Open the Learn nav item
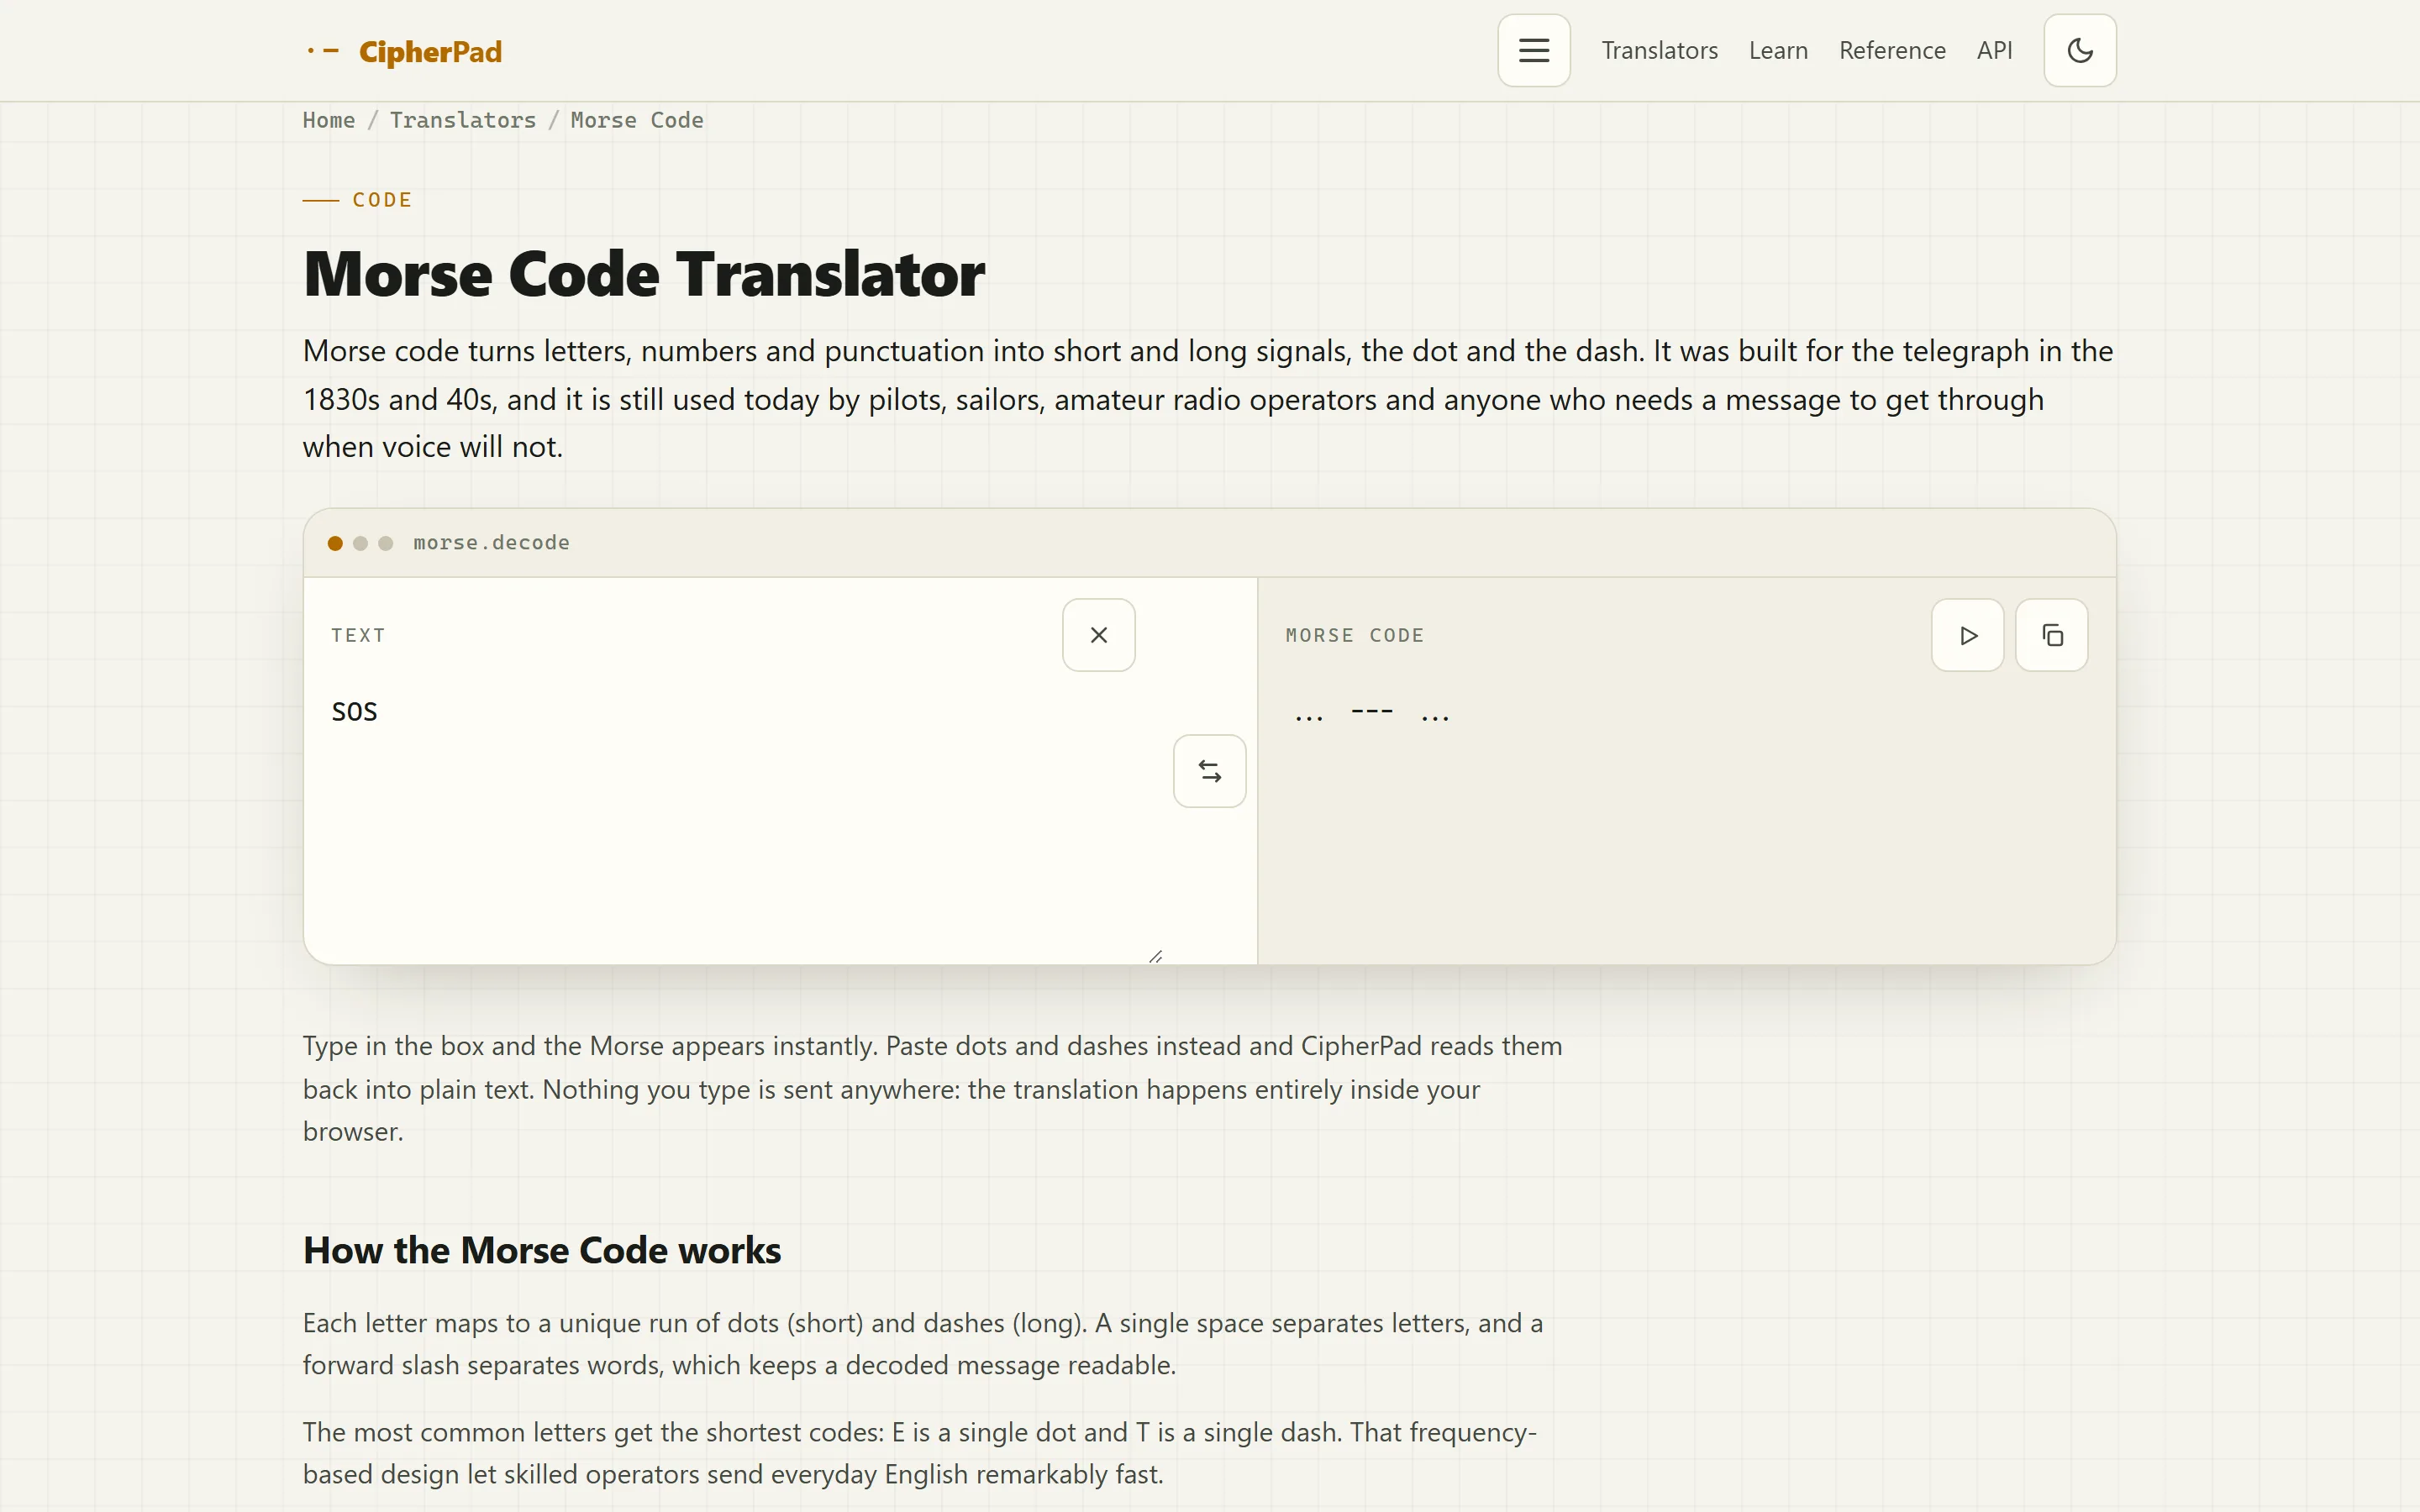Image resolution: width=2420 pixels, height=1512 pixels. [x=1778, y=50]
